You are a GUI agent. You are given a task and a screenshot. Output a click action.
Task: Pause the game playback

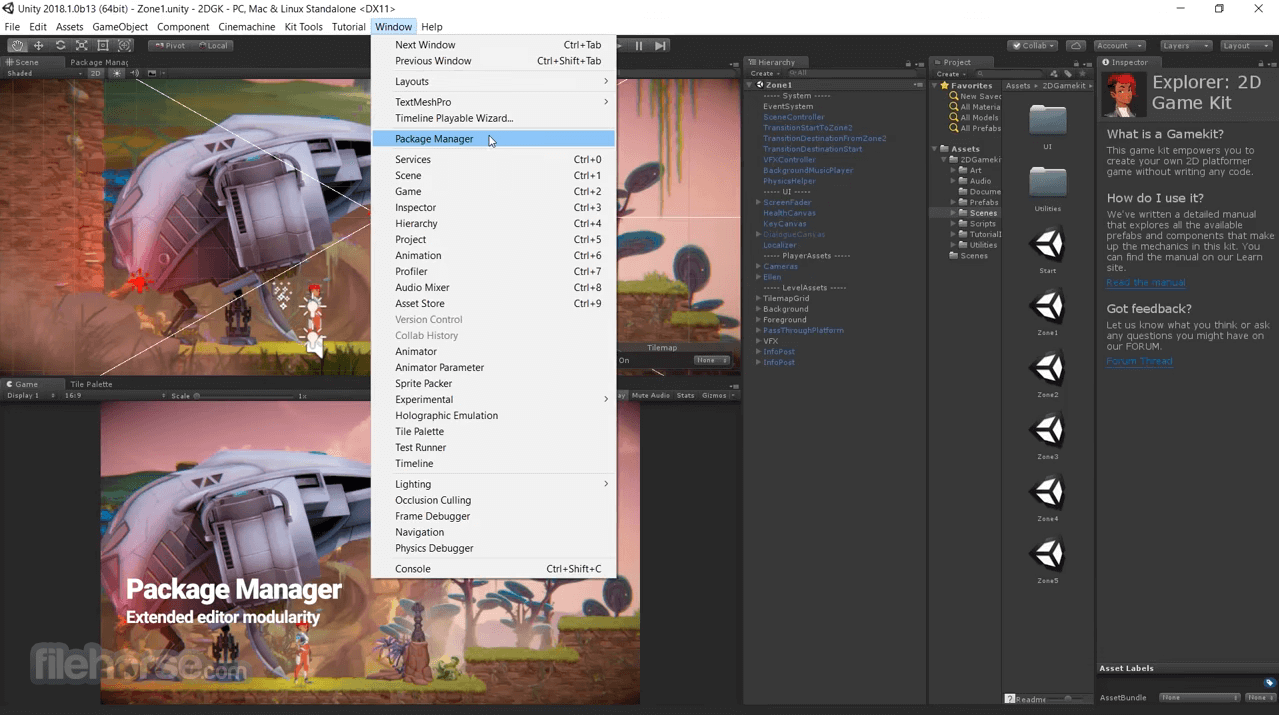[x=639, y=45]
